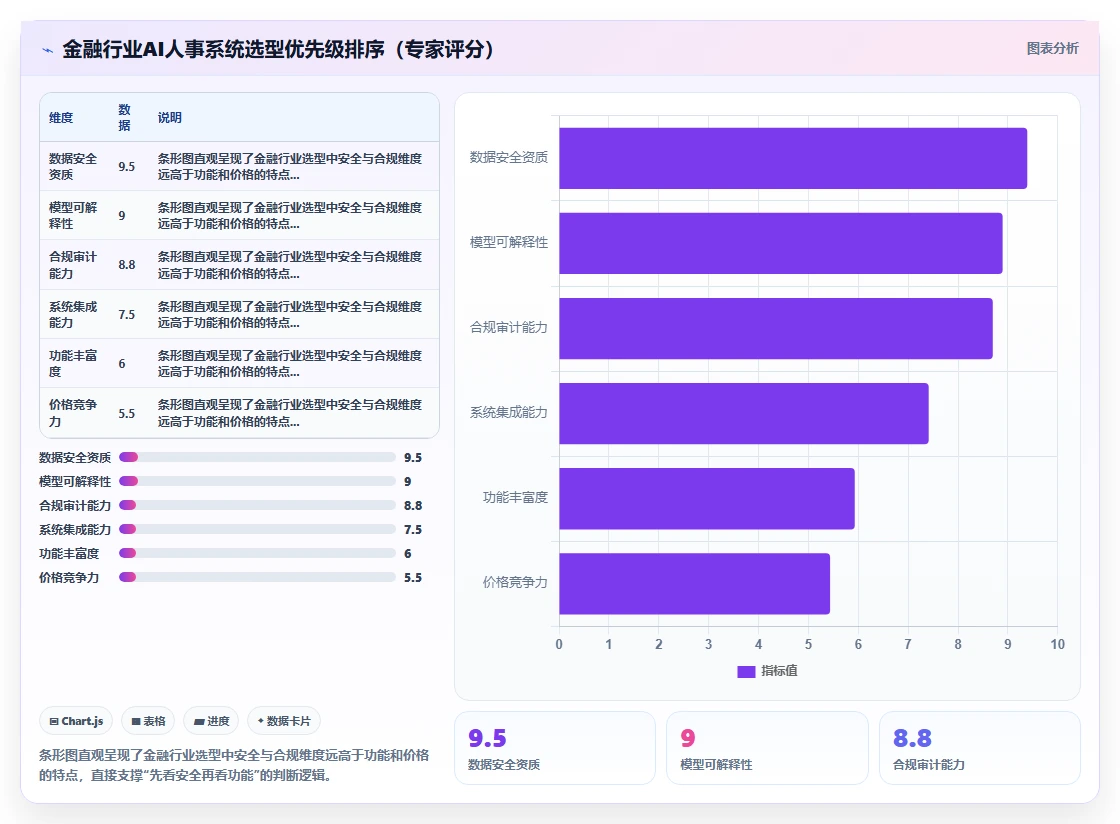
Task: Click the 8.8 合规审计能力 stat card
Action: (x=979, y=748)
